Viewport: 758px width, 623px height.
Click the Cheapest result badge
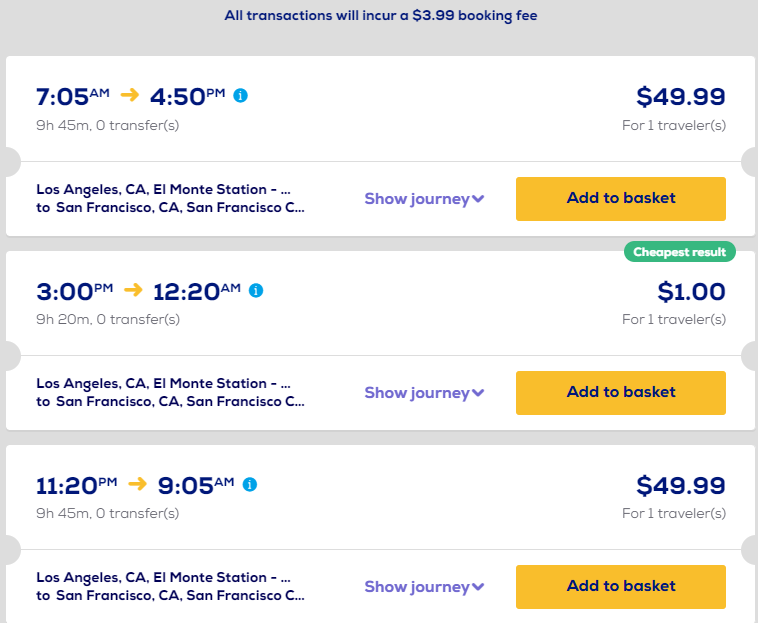pos(680,252)
